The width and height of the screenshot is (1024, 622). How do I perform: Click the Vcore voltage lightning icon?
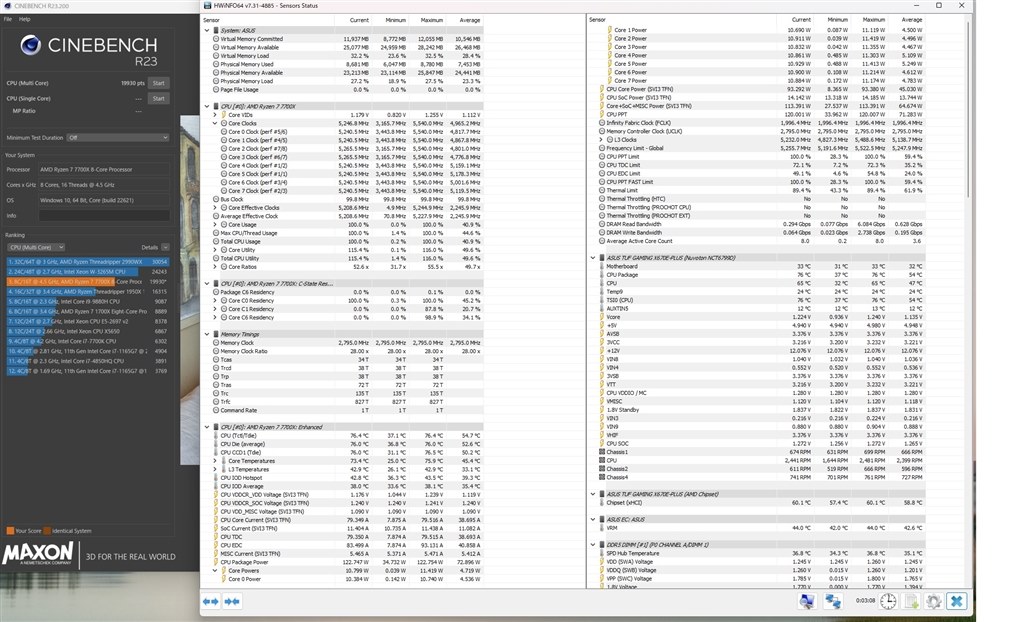pos(602,317)
